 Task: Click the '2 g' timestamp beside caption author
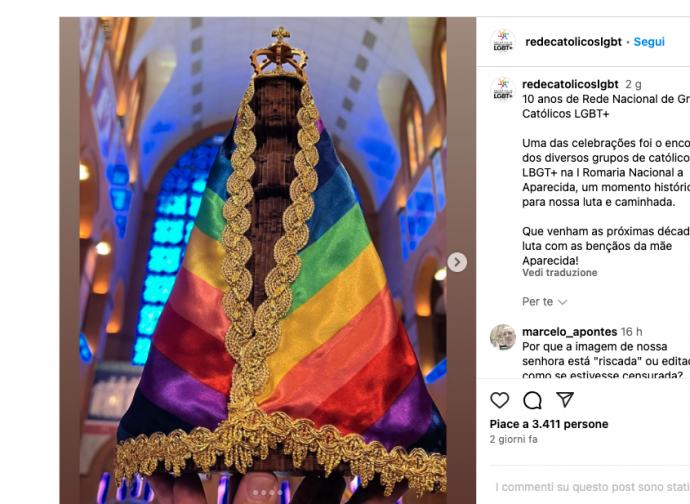click(x=633, y=84)
